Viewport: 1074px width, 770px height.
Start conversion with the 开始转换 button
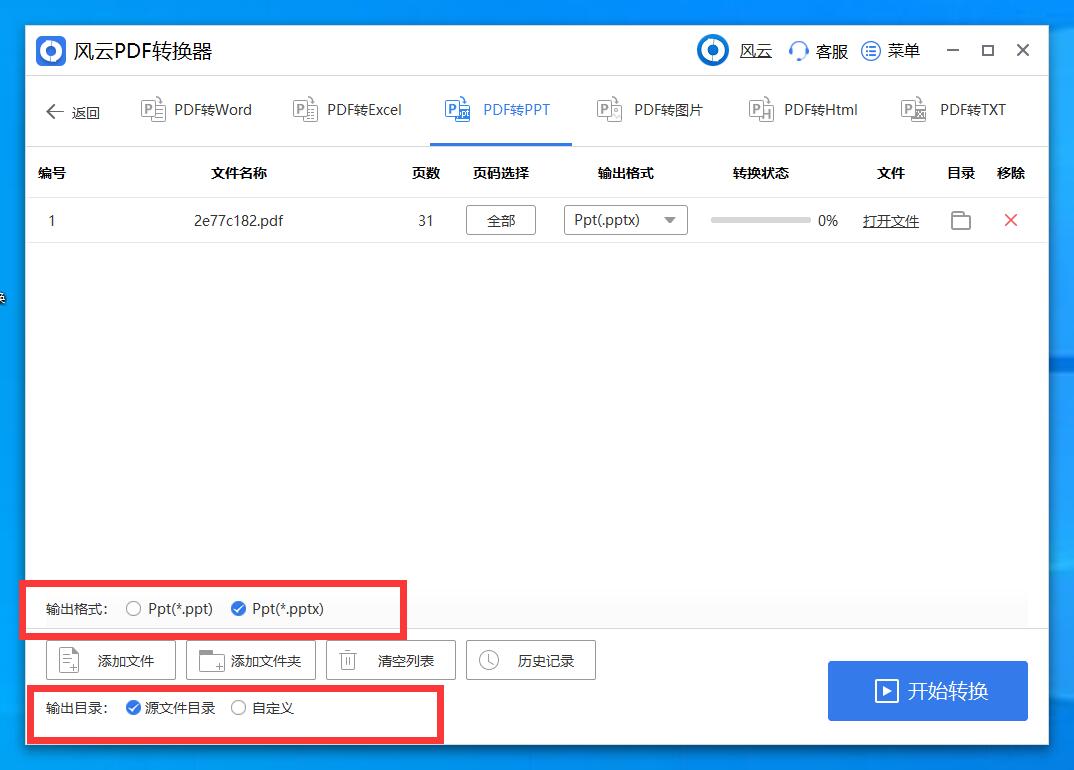click(x=927, y=691)
